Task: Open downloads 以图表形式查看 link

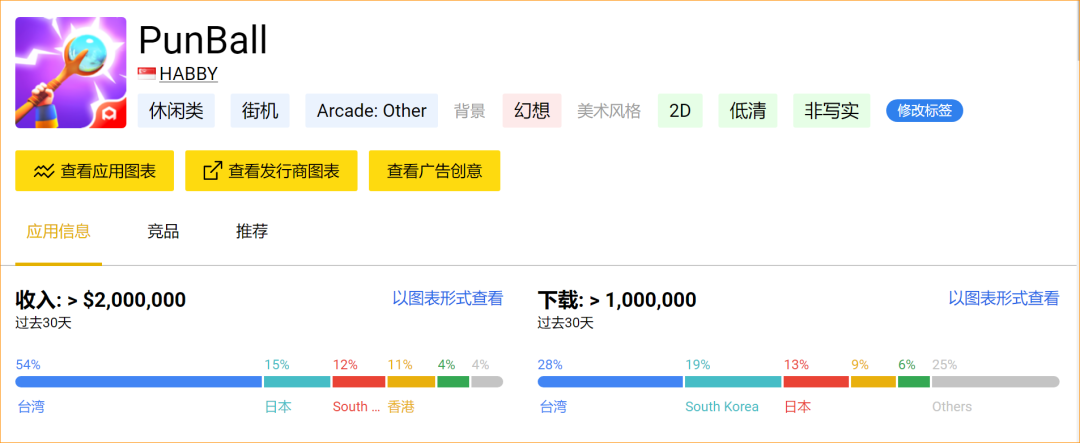Action: pos(1004,298)
